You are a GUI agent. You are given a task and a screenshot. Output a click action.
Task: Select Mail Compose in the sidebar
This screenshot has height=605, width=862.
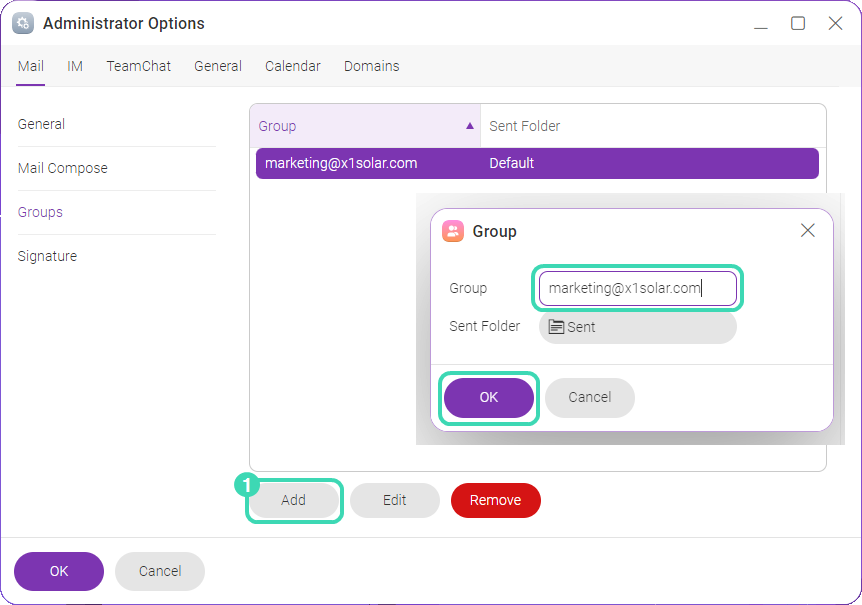point(63,168)
